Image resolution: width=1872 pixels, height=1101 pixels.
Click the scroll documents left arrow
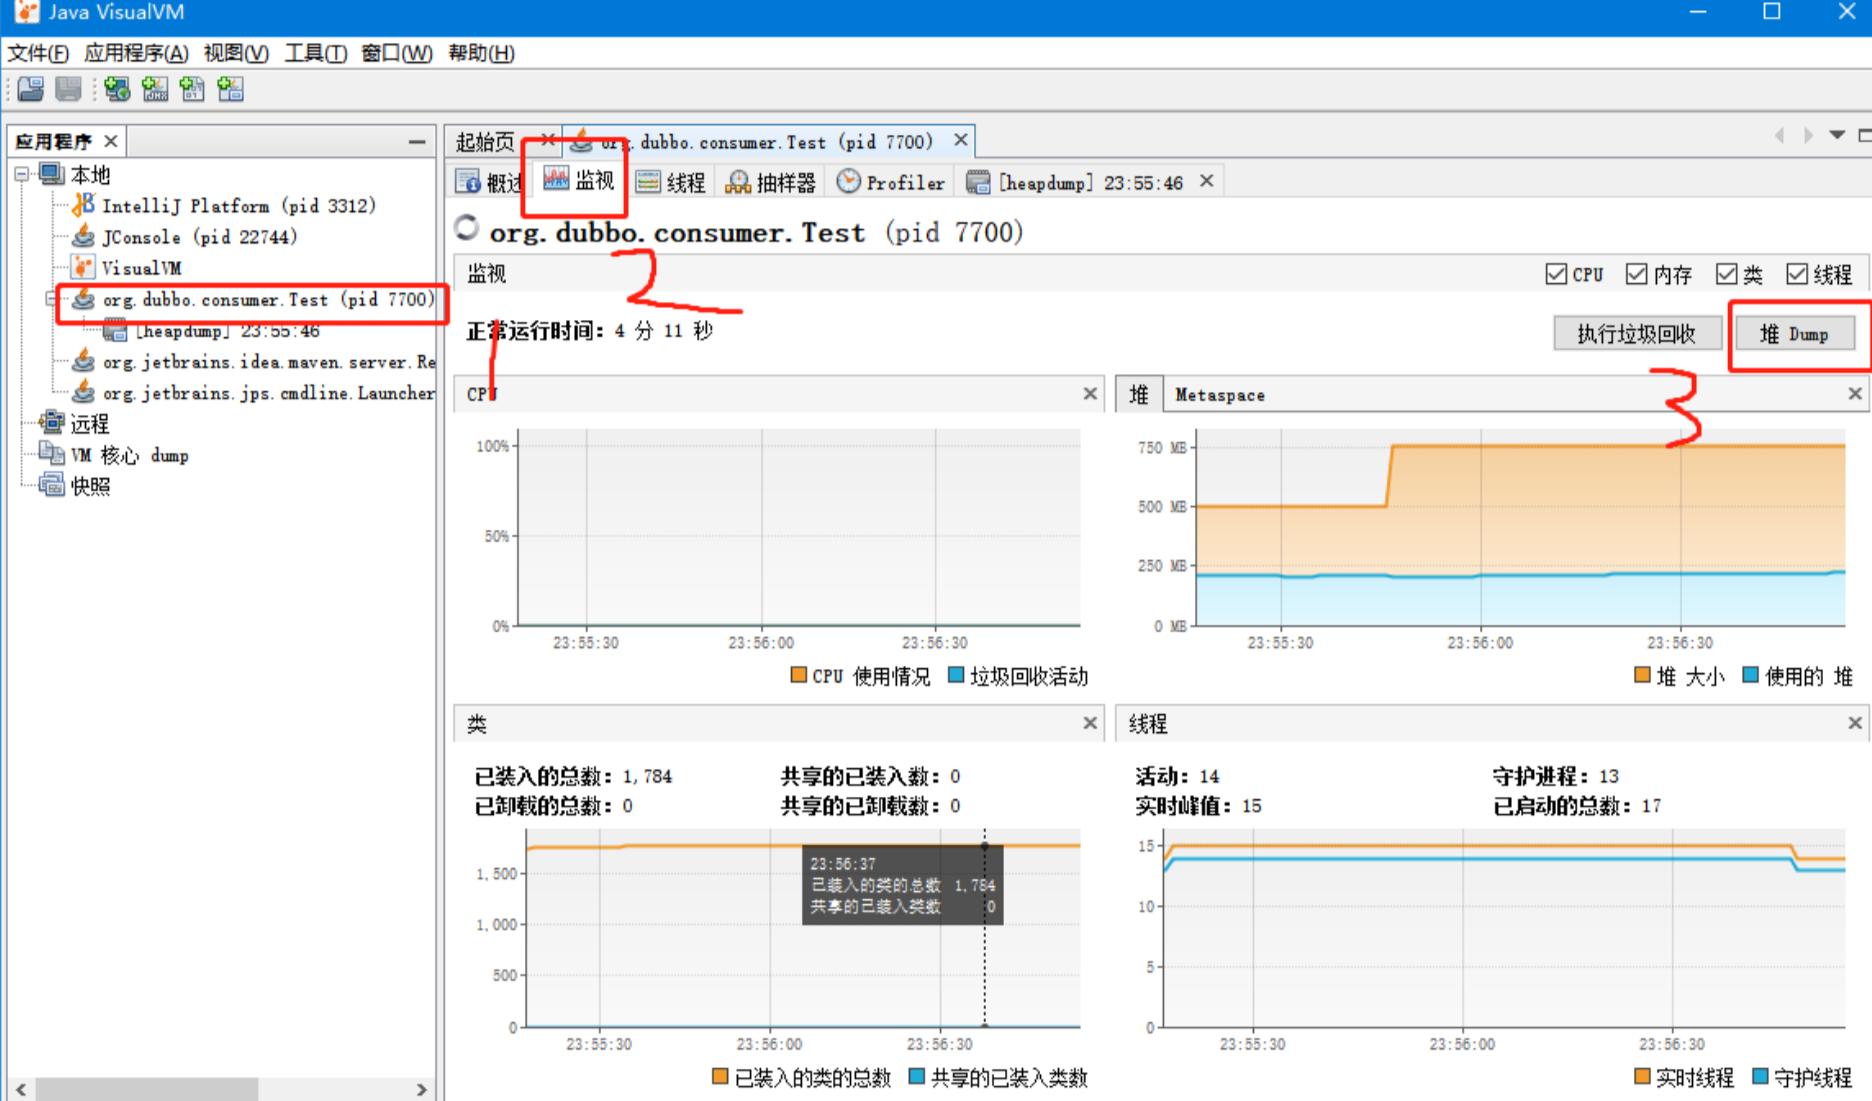[x=1779, y=135]
